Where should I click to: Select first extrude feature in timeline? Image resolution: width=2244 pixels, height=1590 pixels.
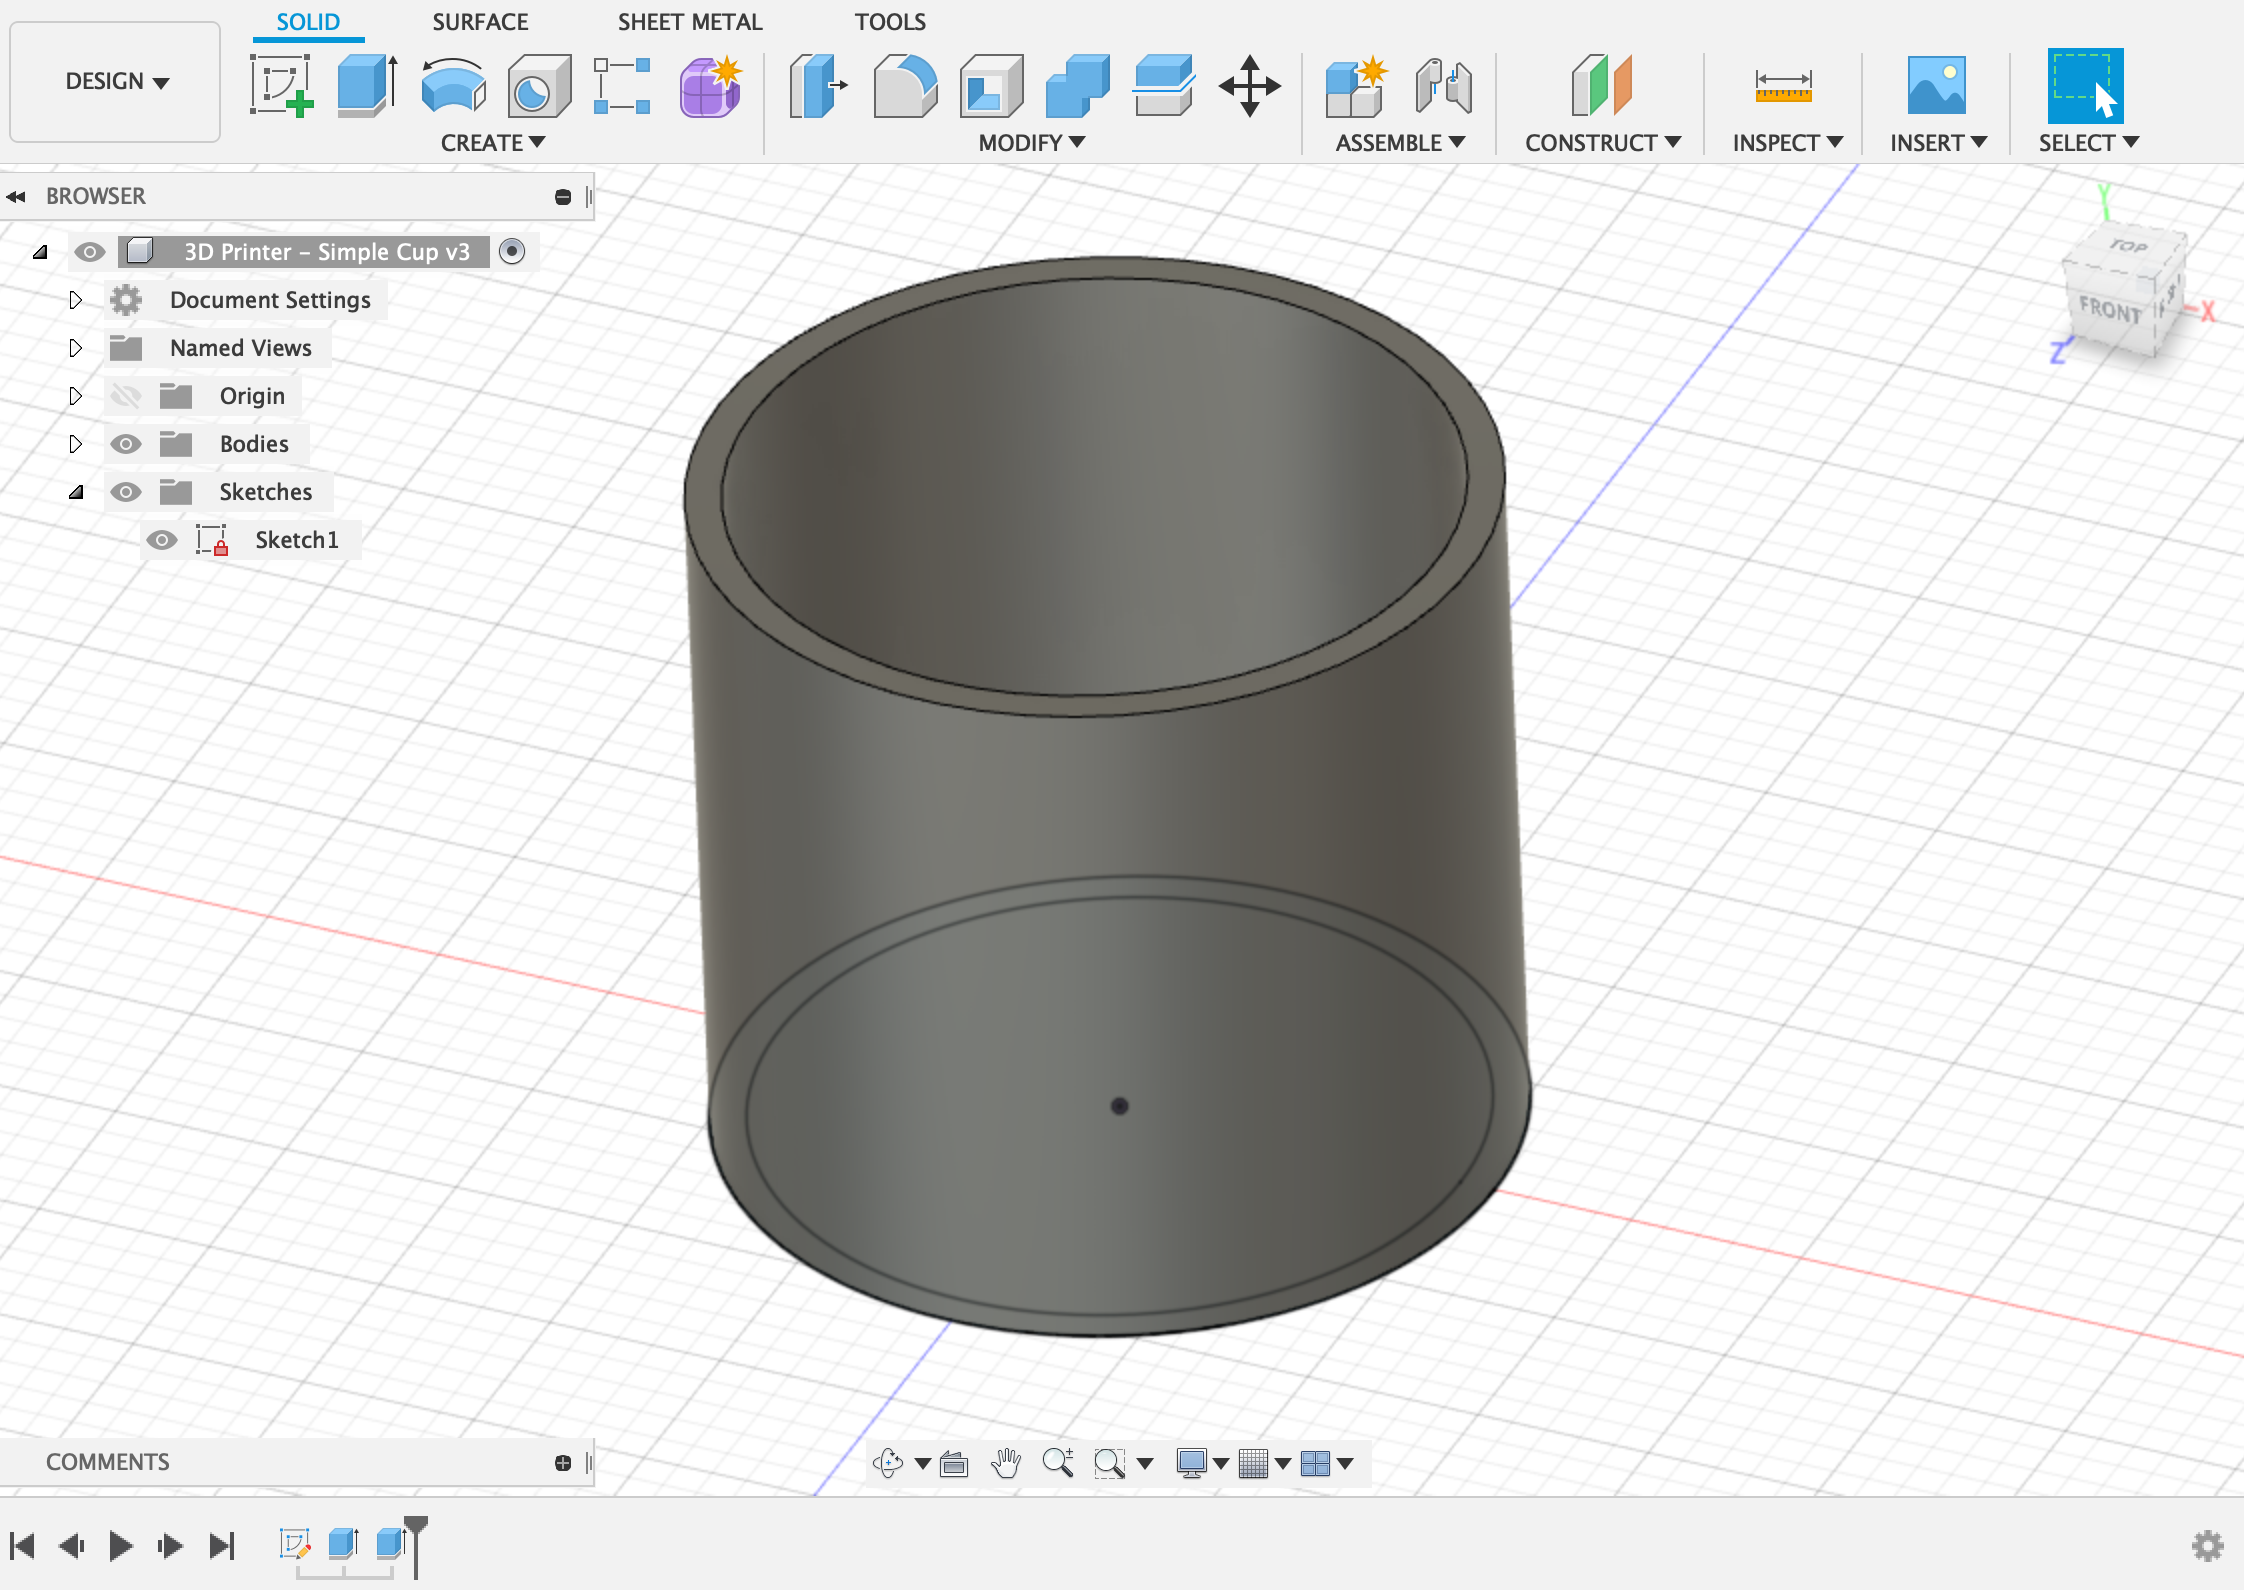[x=344, y=1543]
